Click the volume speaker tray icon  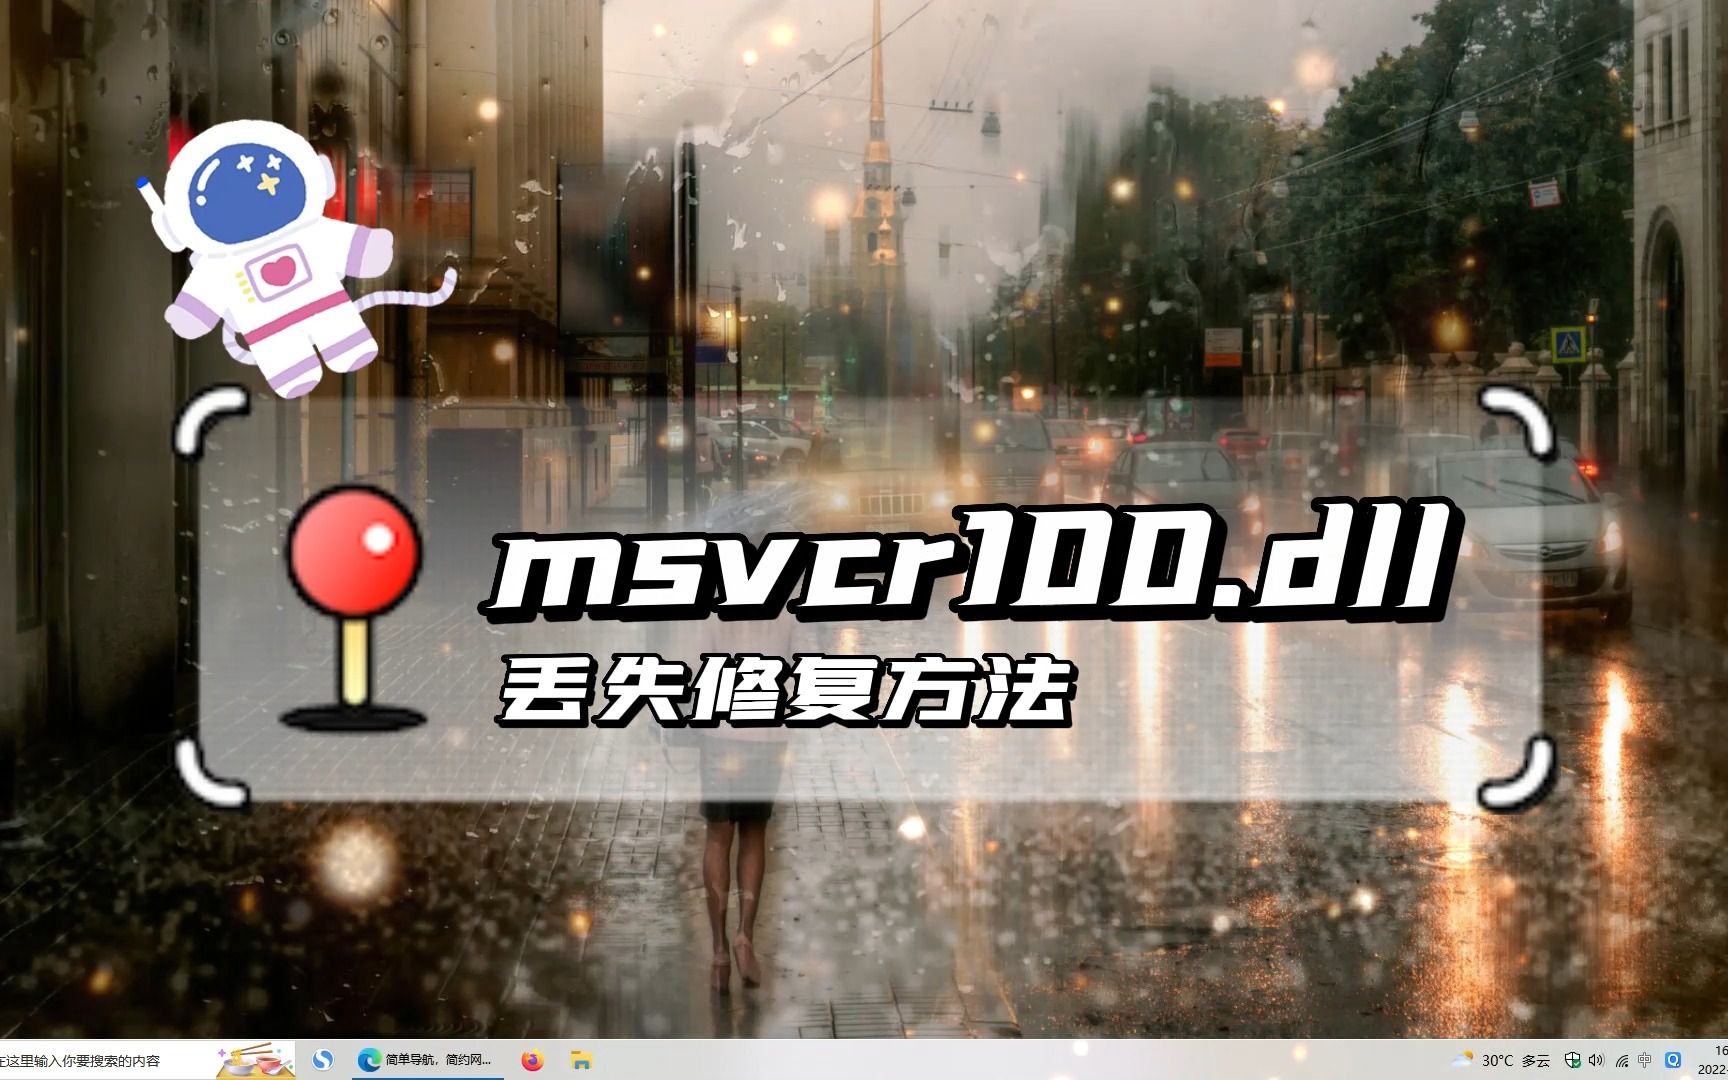click(x=1596, y=1060)
